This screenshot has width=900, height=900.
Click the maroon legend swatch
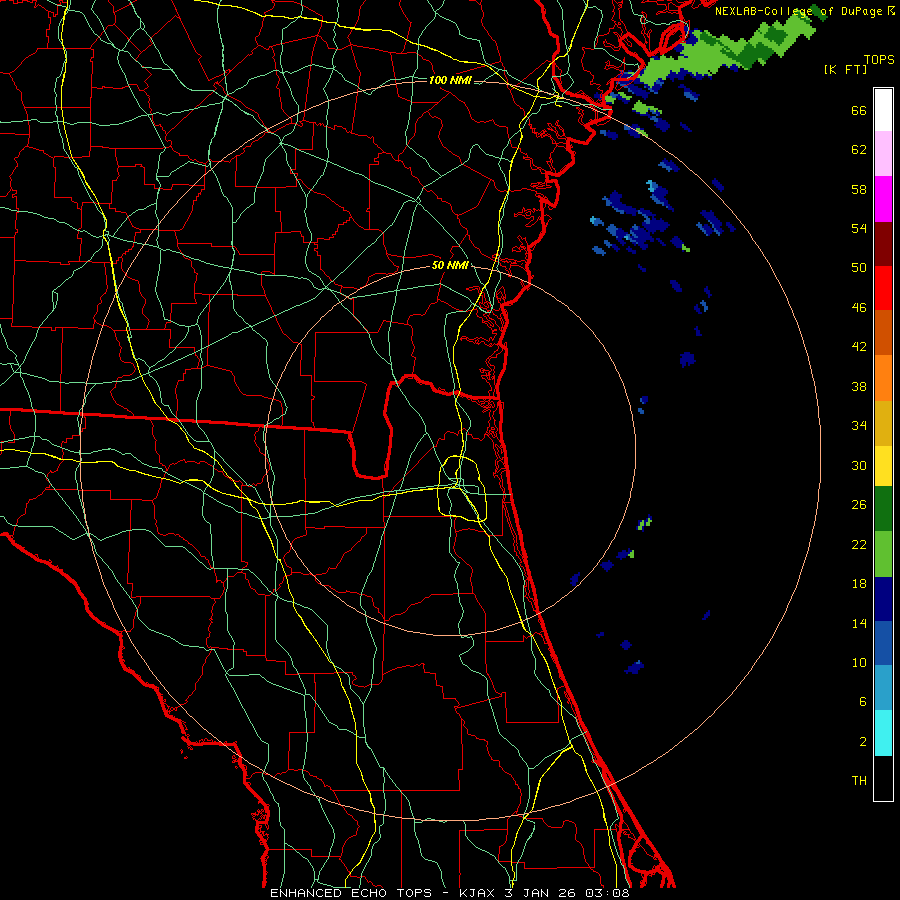tap(883, 243)
